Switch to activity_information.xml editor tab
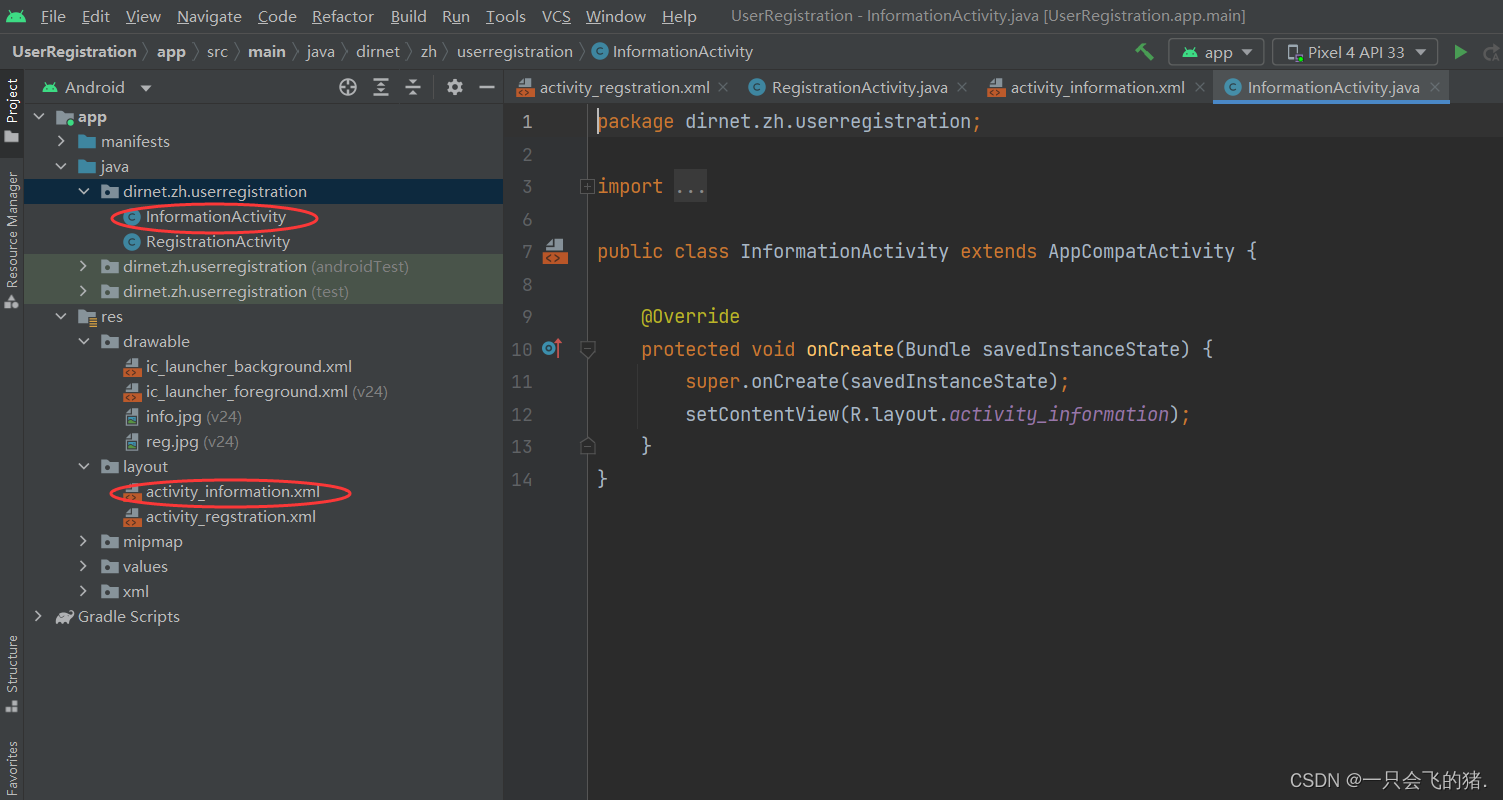Screen dimensions: 1503x800 [1097, 88]
